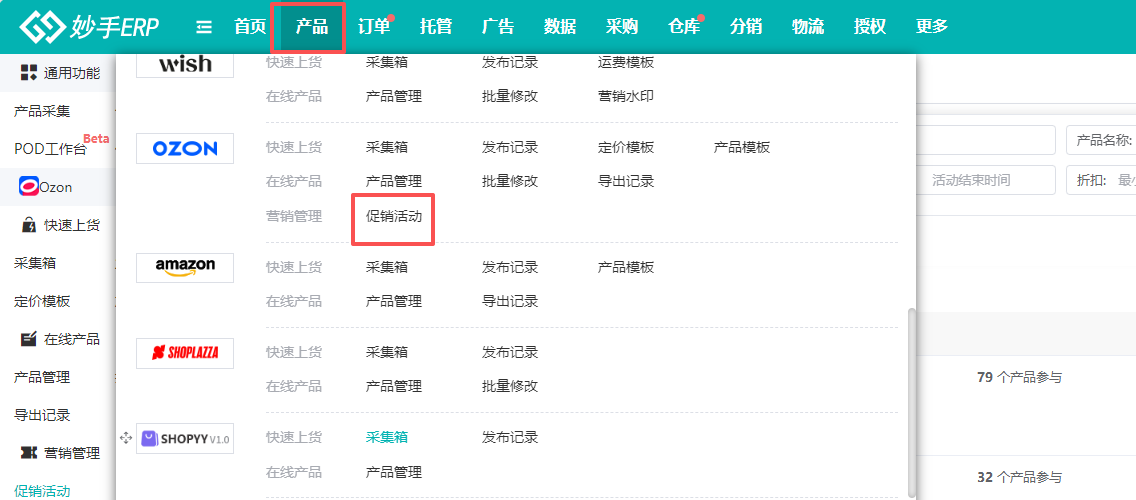Expand the 更多 top menu
The height and width of the screenshot is (500, 1136).
click(x=932, y=27)
